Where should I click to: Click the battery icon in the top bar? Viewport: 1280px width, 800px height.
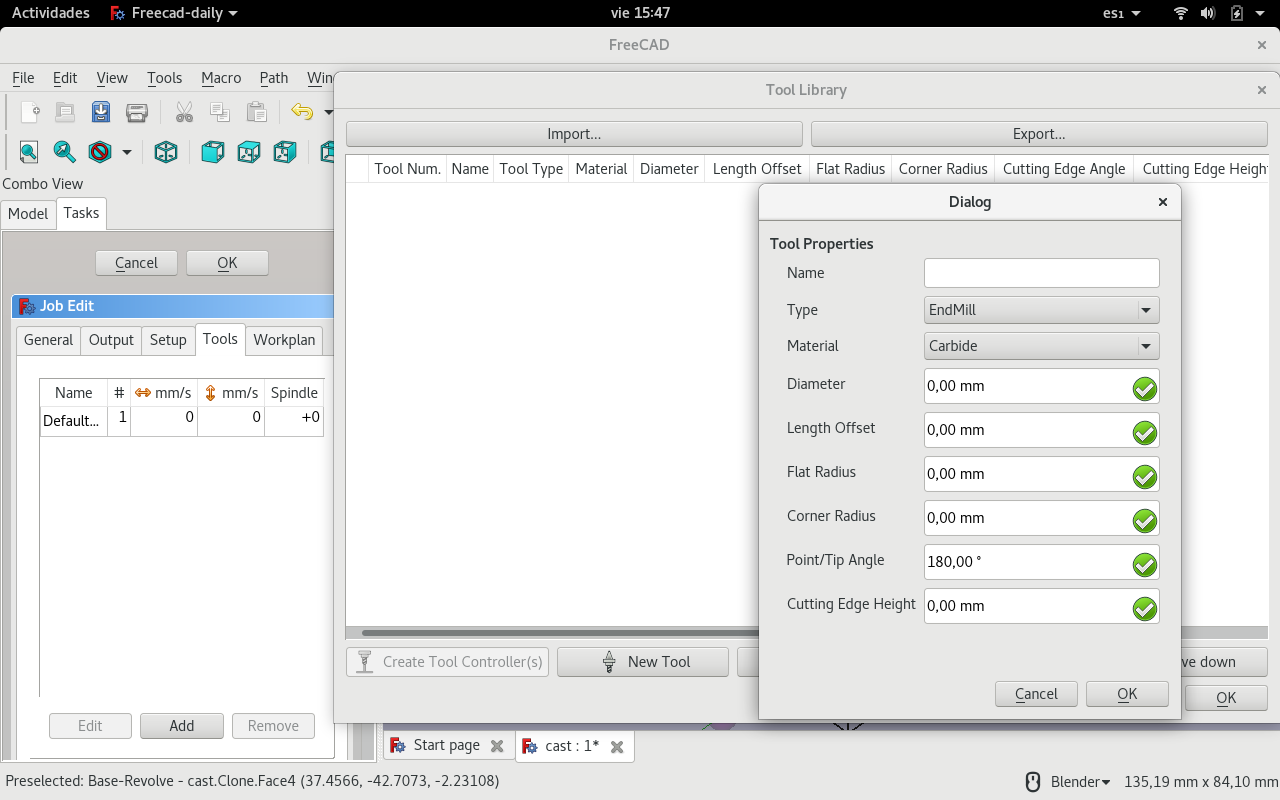[1237, 13]
